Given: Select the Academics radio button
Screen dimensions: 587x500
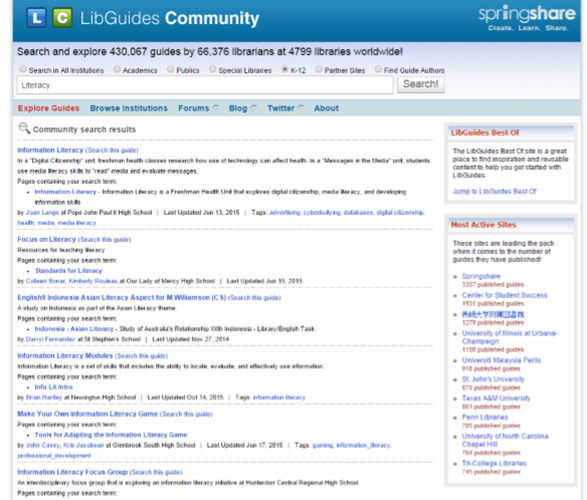Looking at the screenshot, I should [x=117, y=69].
